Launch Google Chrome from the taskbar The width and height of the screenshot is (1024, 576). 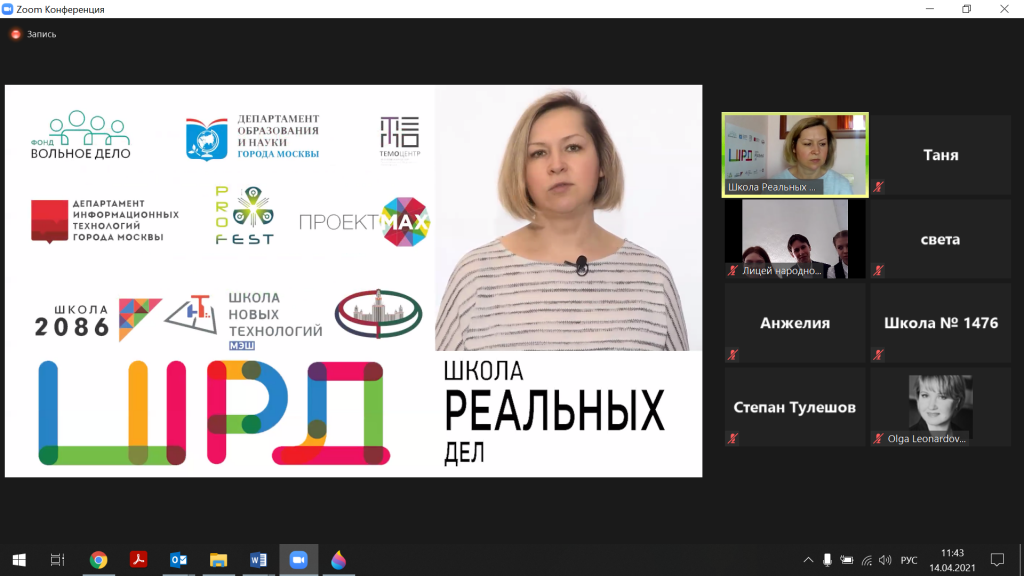pos(98,560)
